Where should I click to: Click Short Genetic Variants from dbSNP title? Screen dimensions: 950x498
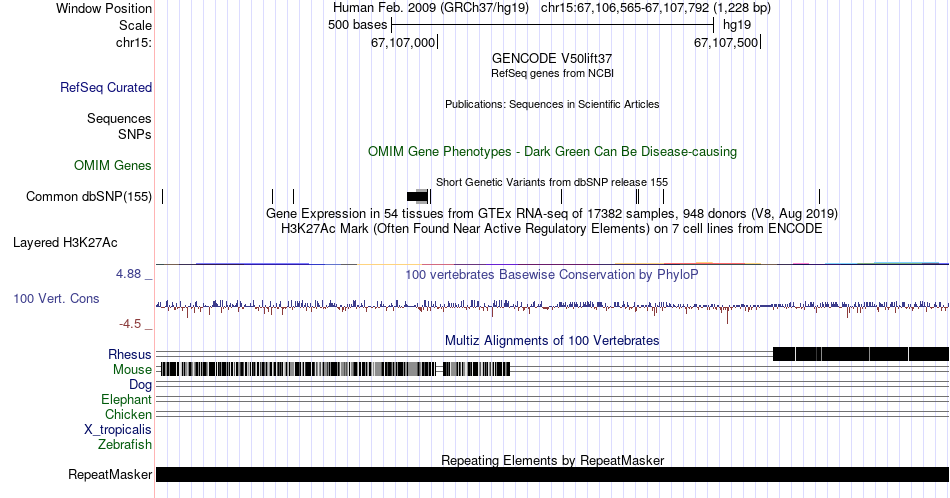(x=552, y=182)
